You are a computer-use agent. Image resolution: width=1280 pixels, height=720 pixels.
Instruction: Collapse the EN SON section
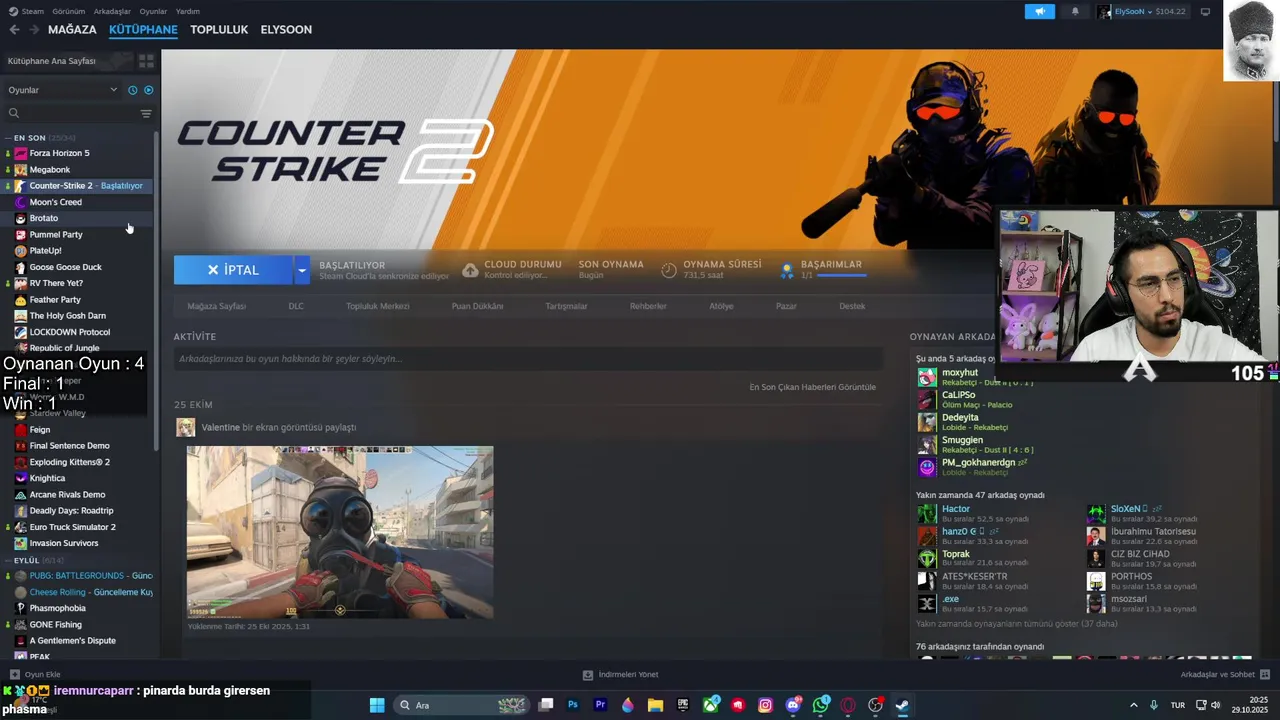click(x=29, y=137)
